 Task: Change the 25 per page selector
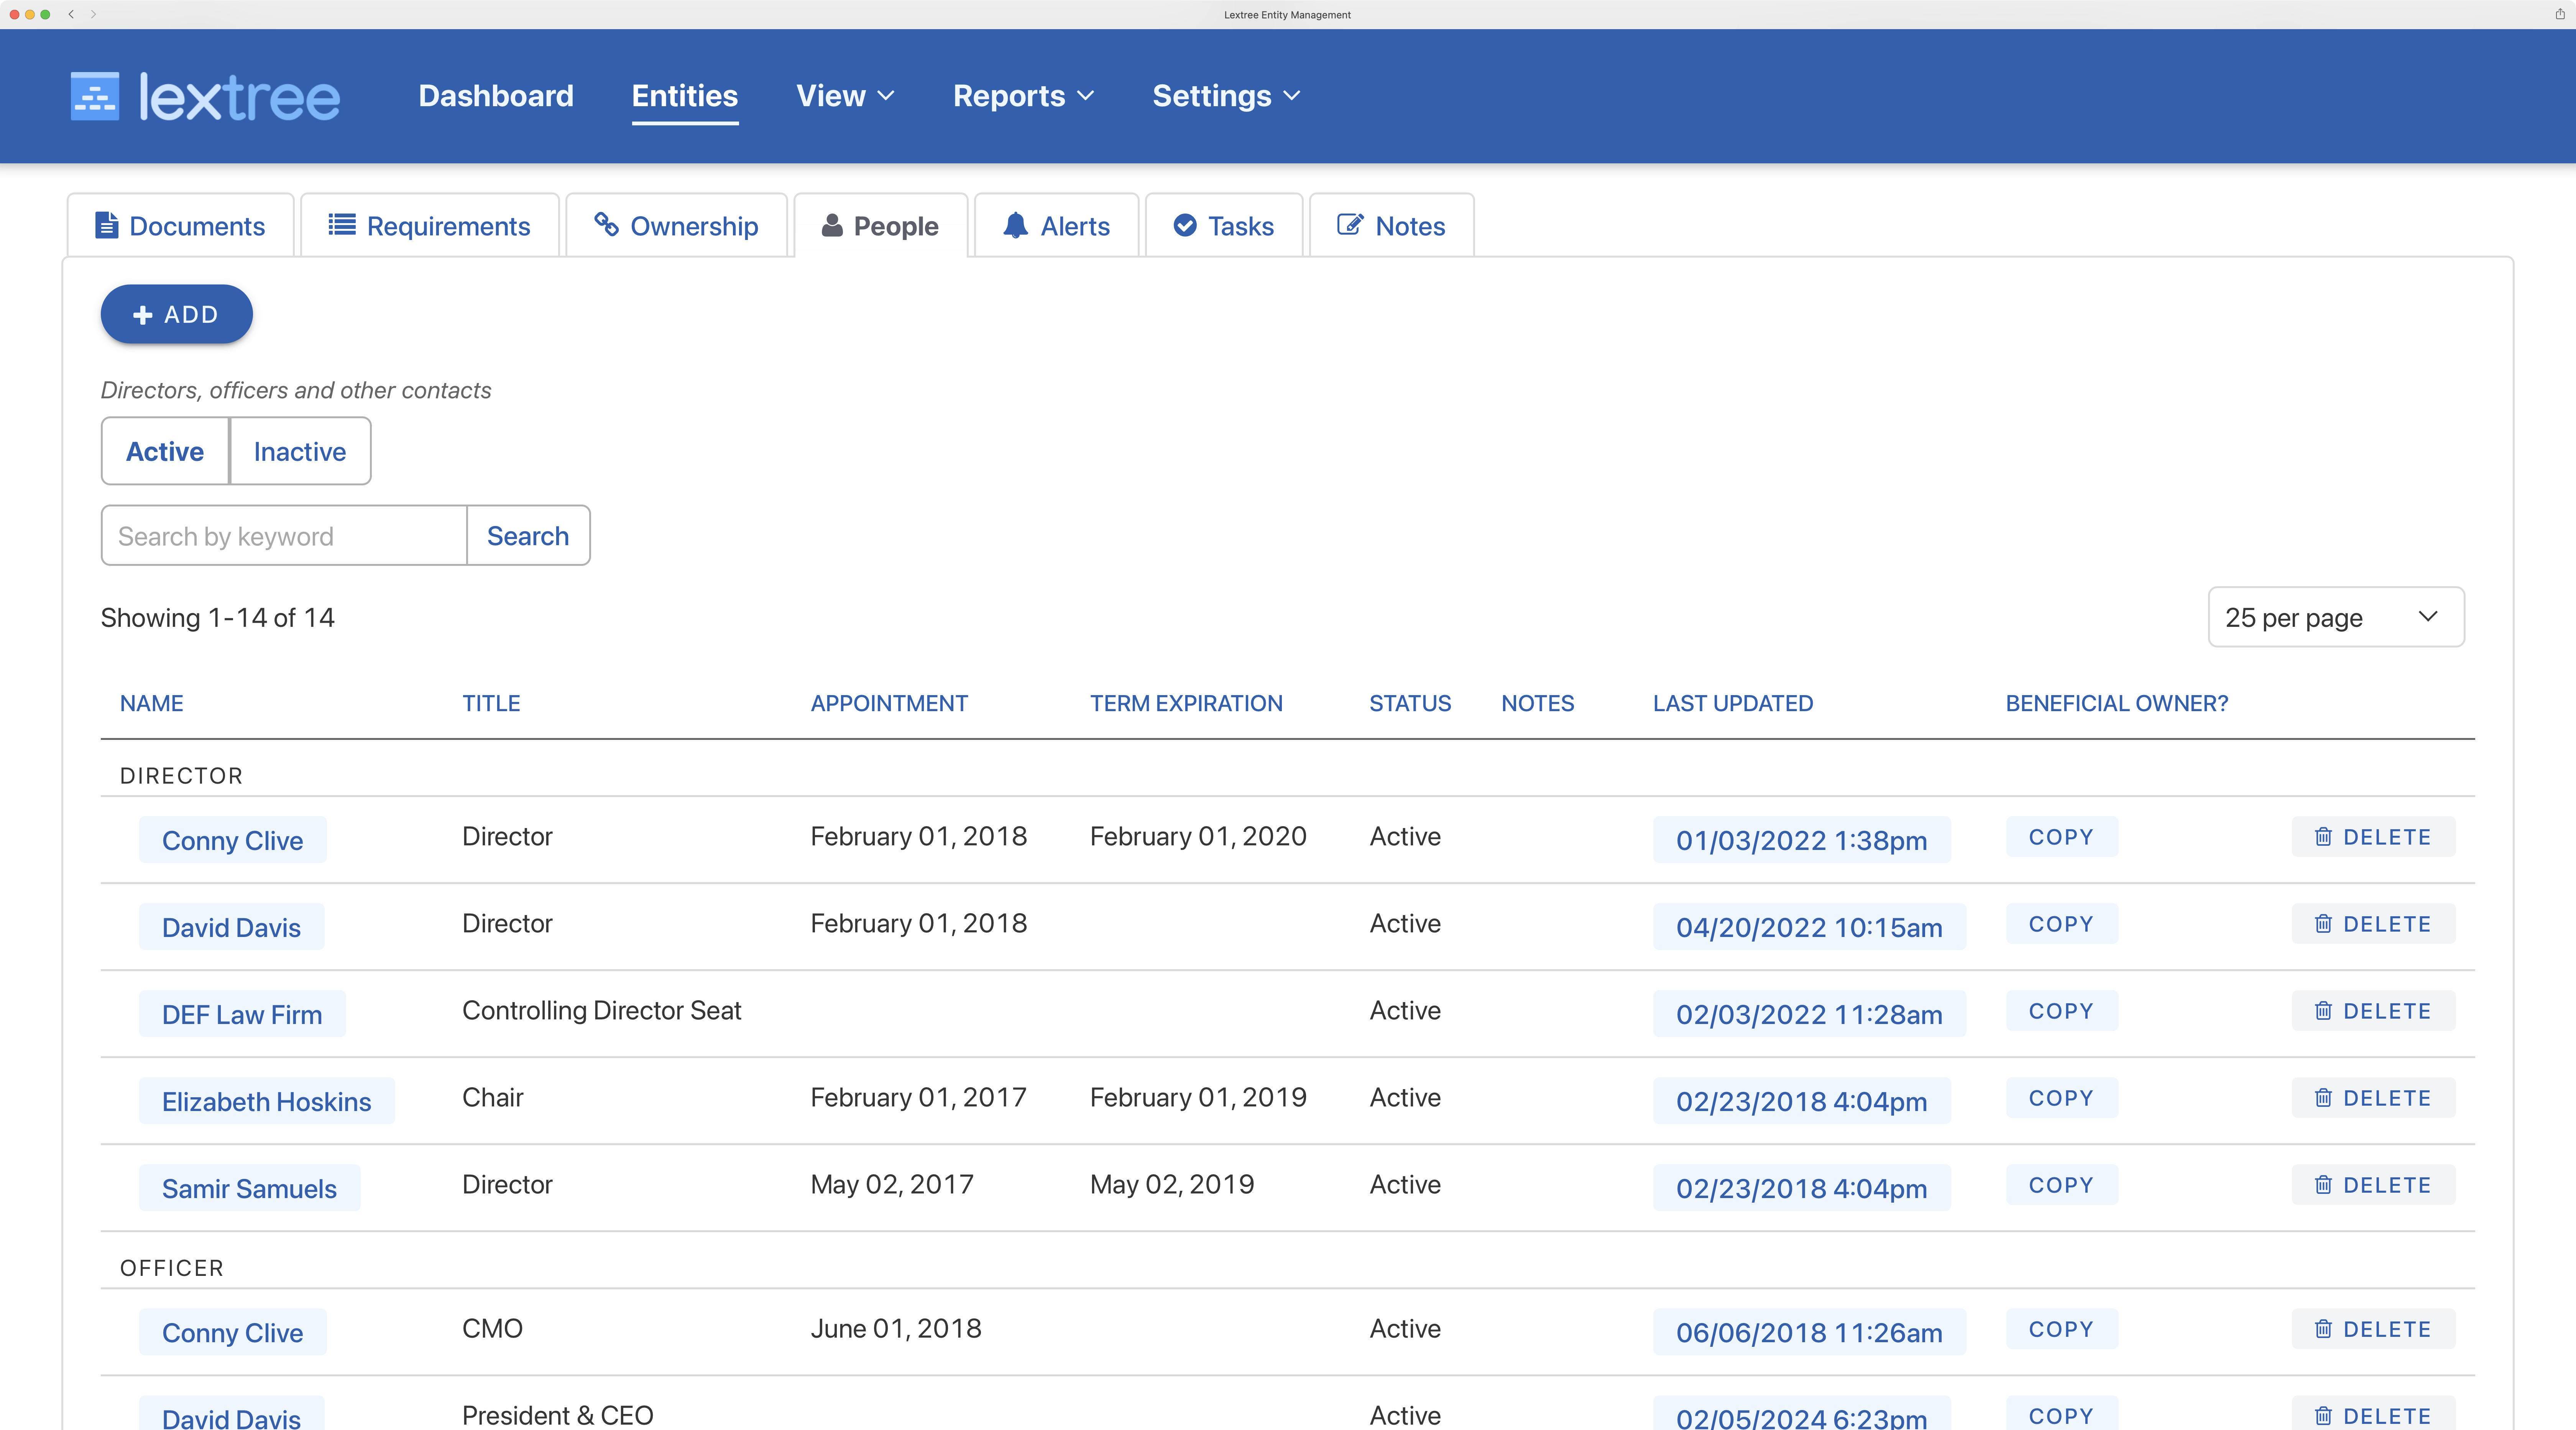coord(2336,617)
